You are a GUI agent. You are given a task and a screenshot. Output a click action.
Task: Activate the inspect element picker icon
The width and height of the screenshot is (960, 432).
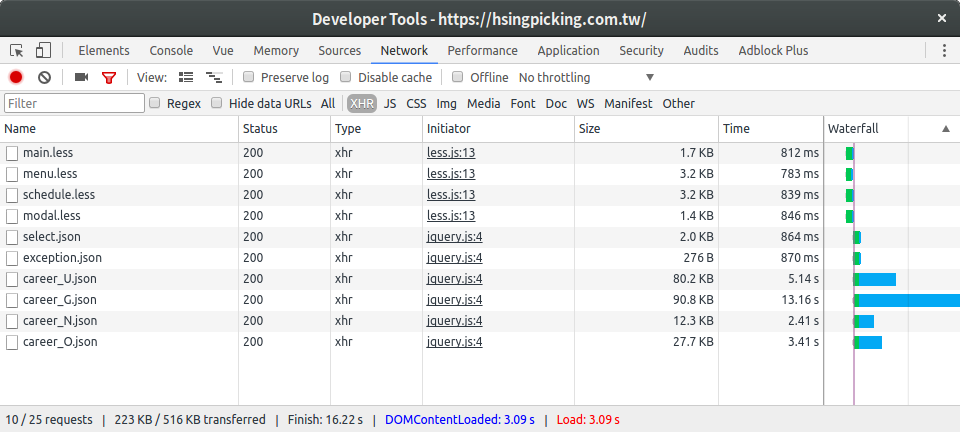tap(16, 50)
